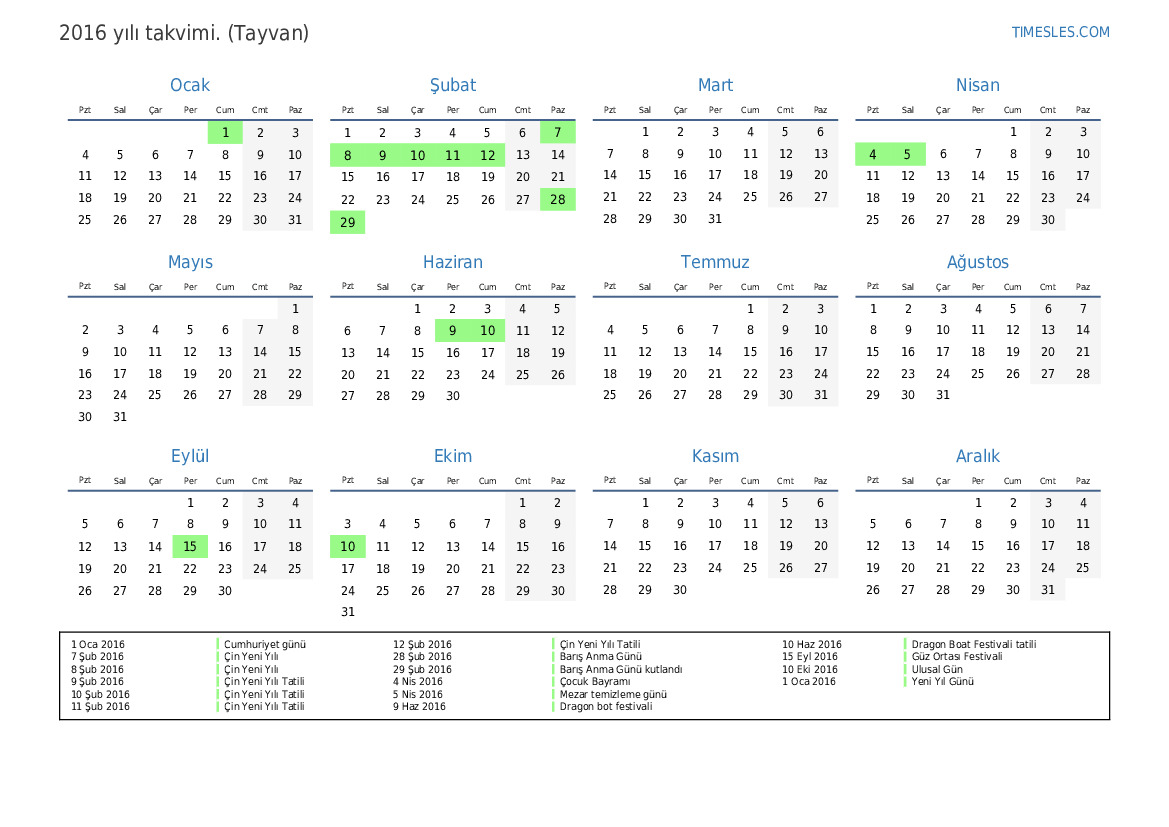The width and height of the screenshot is (1169, 827).
Task: Select the Nisan month heading
Action: pyautogui.click(x=977, y=85)
